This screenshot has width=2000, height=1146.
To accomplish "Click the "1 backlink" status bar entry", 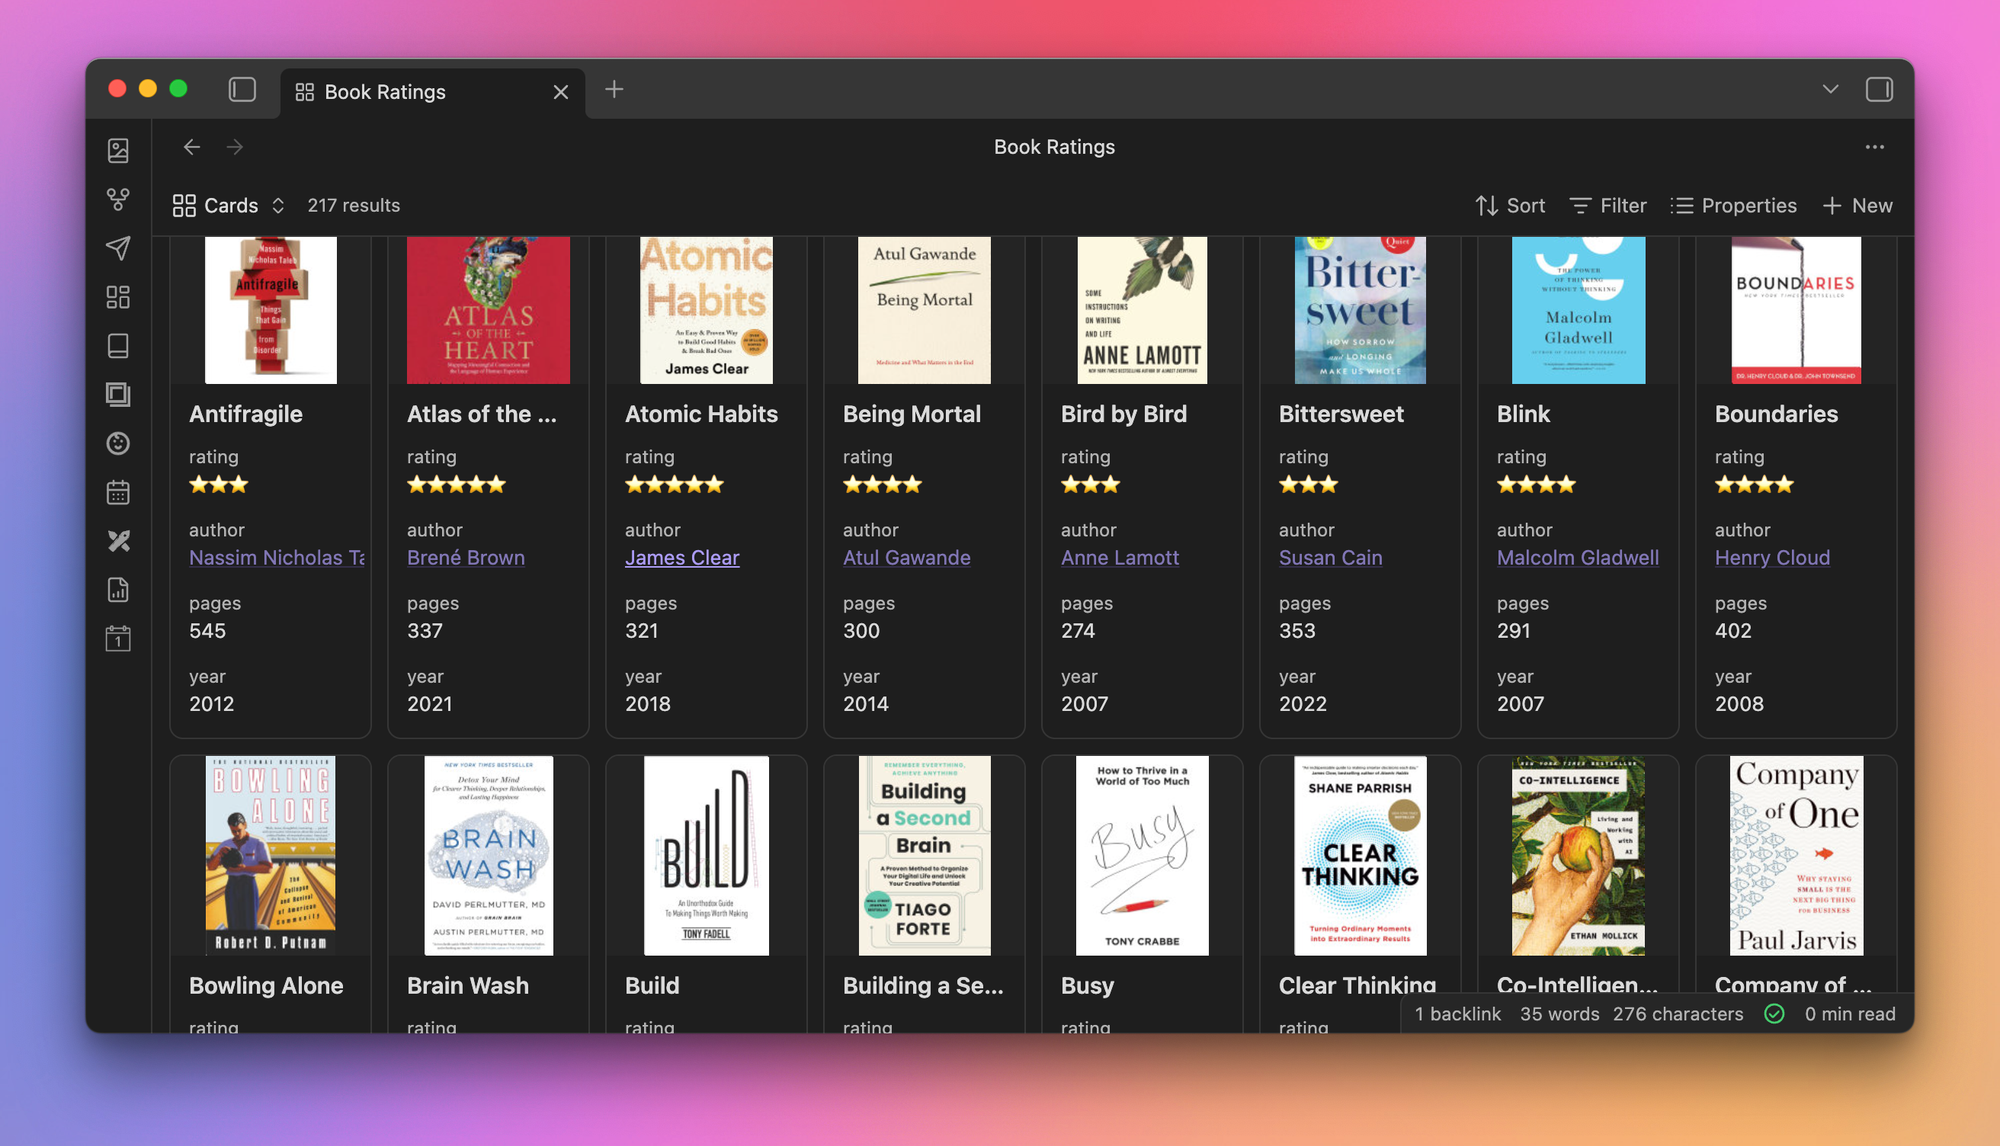I will click(1458, 1014).
